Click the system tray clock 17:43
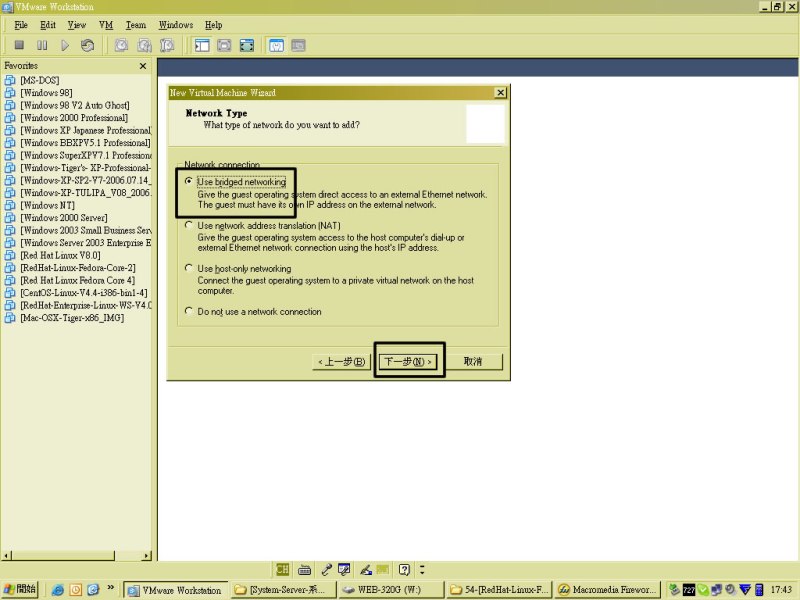Screen dimensions: 800x600 click(781, 590)
